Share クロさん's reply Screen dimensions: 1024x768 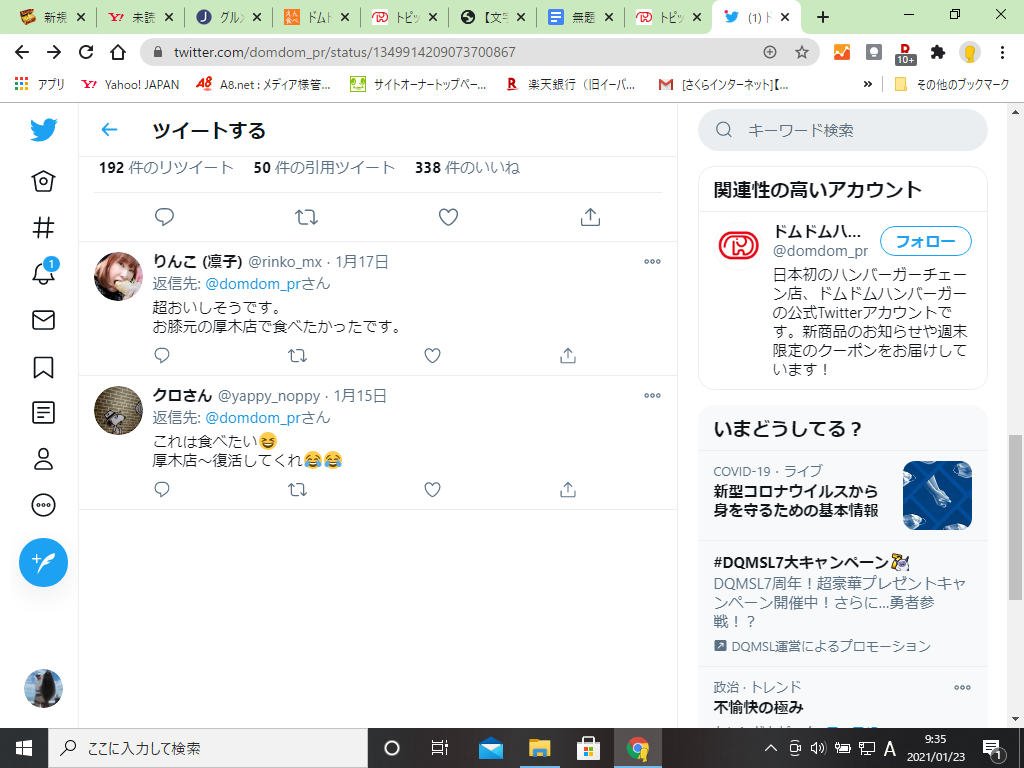pyautogui.click(x=568, y=489)
